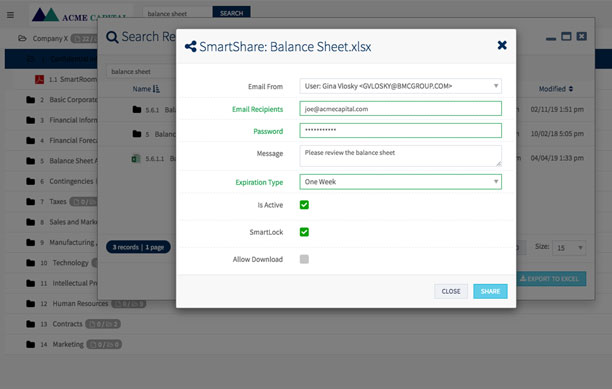Click the EXPORT TO EXCEL button
Image resolution: width=612 pixels, height=389 pixels.
coord(551,279)
